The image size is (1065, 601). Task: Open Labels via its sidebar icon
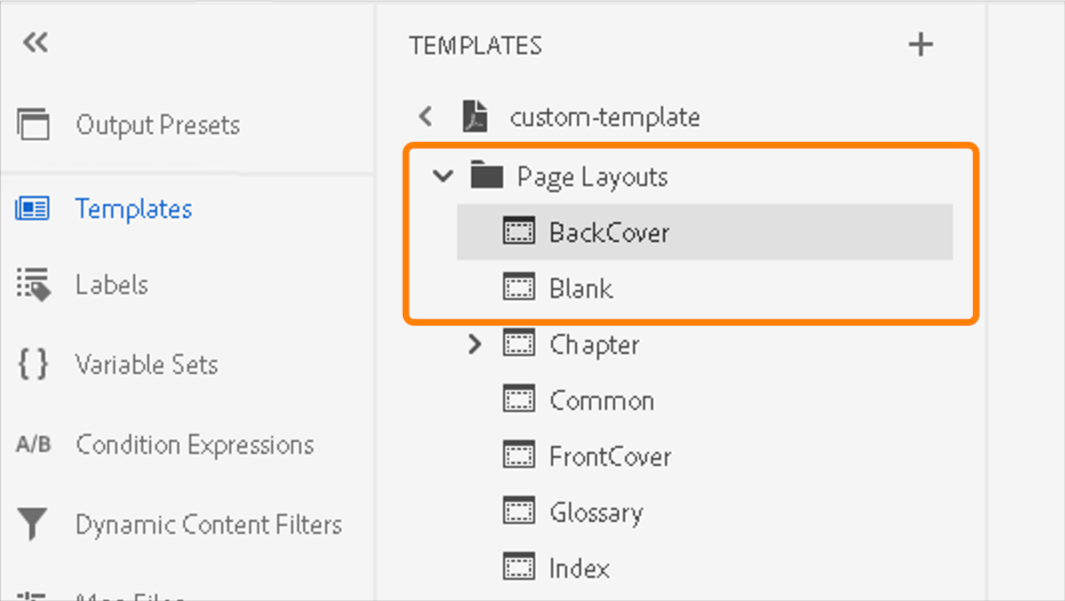(x=31, y=284)
